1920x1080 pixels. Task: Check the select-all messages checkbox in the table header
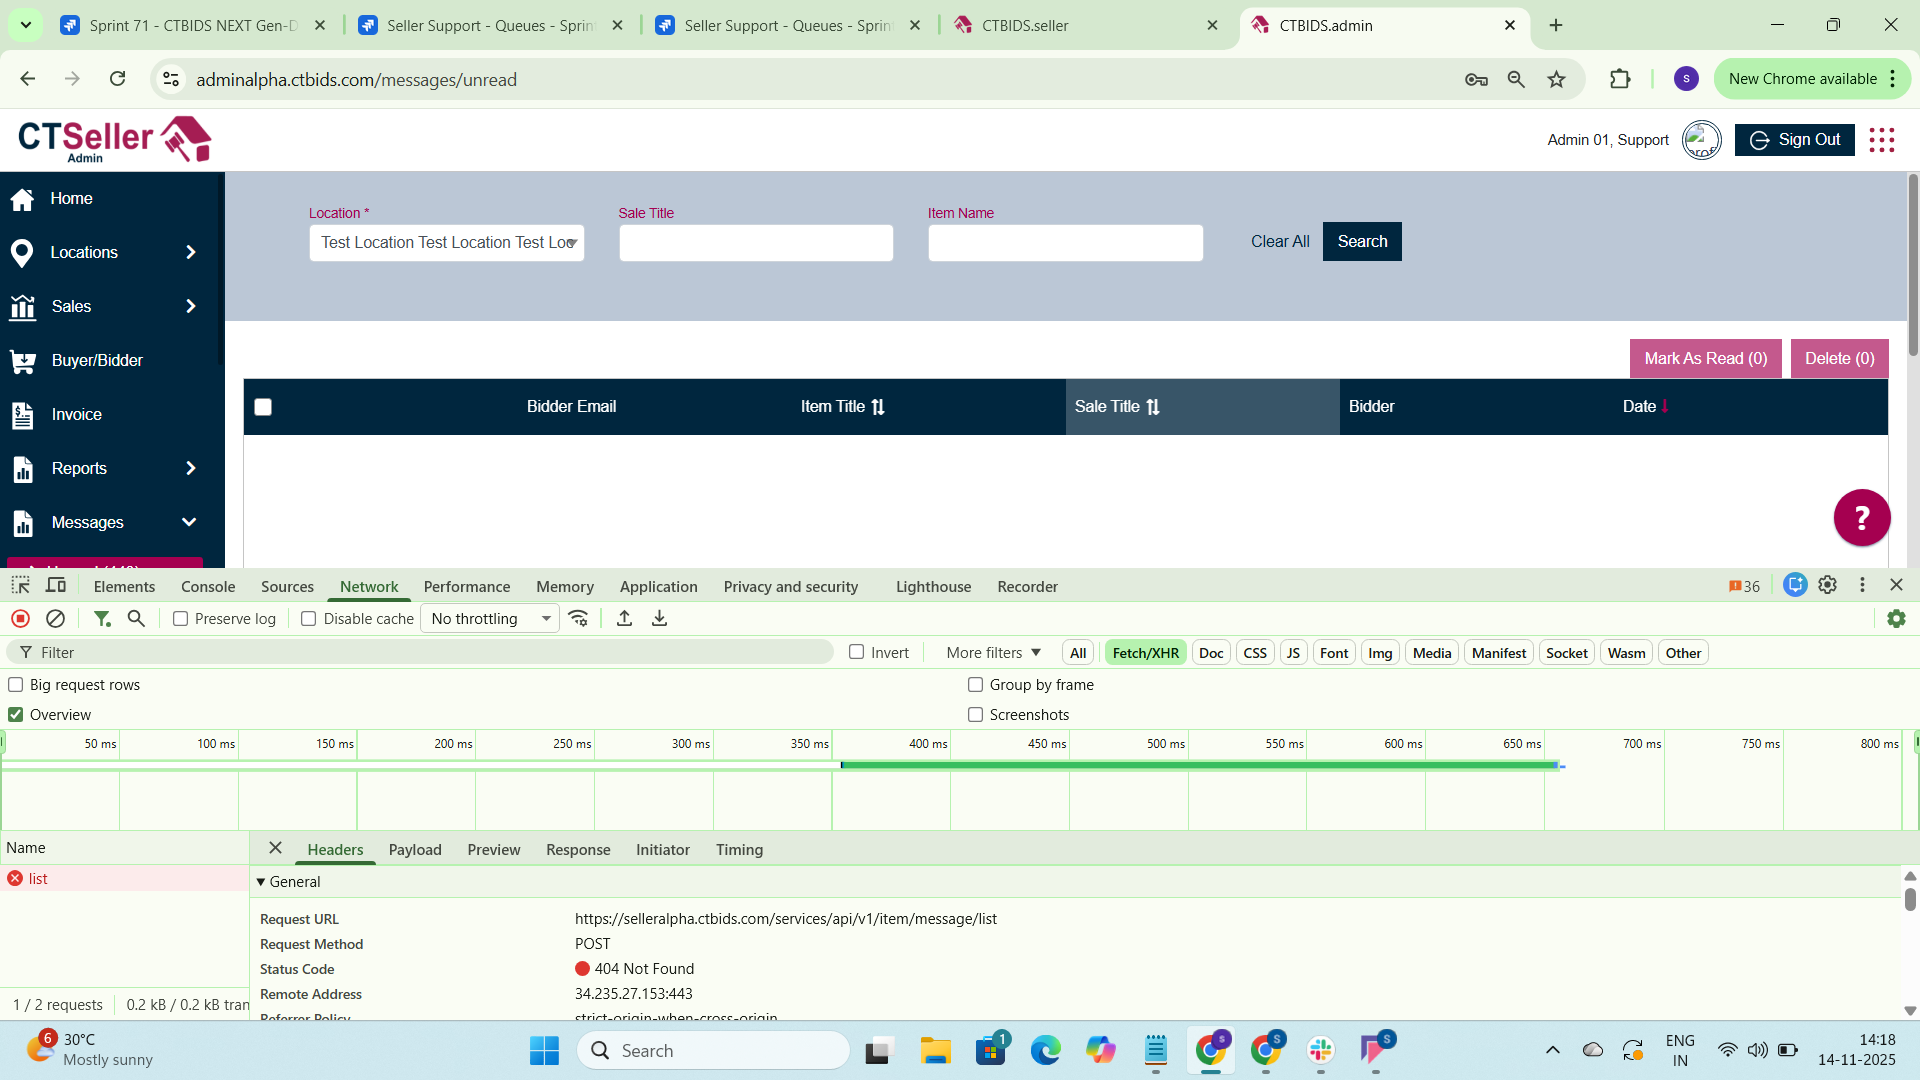[x=263, y=407]
